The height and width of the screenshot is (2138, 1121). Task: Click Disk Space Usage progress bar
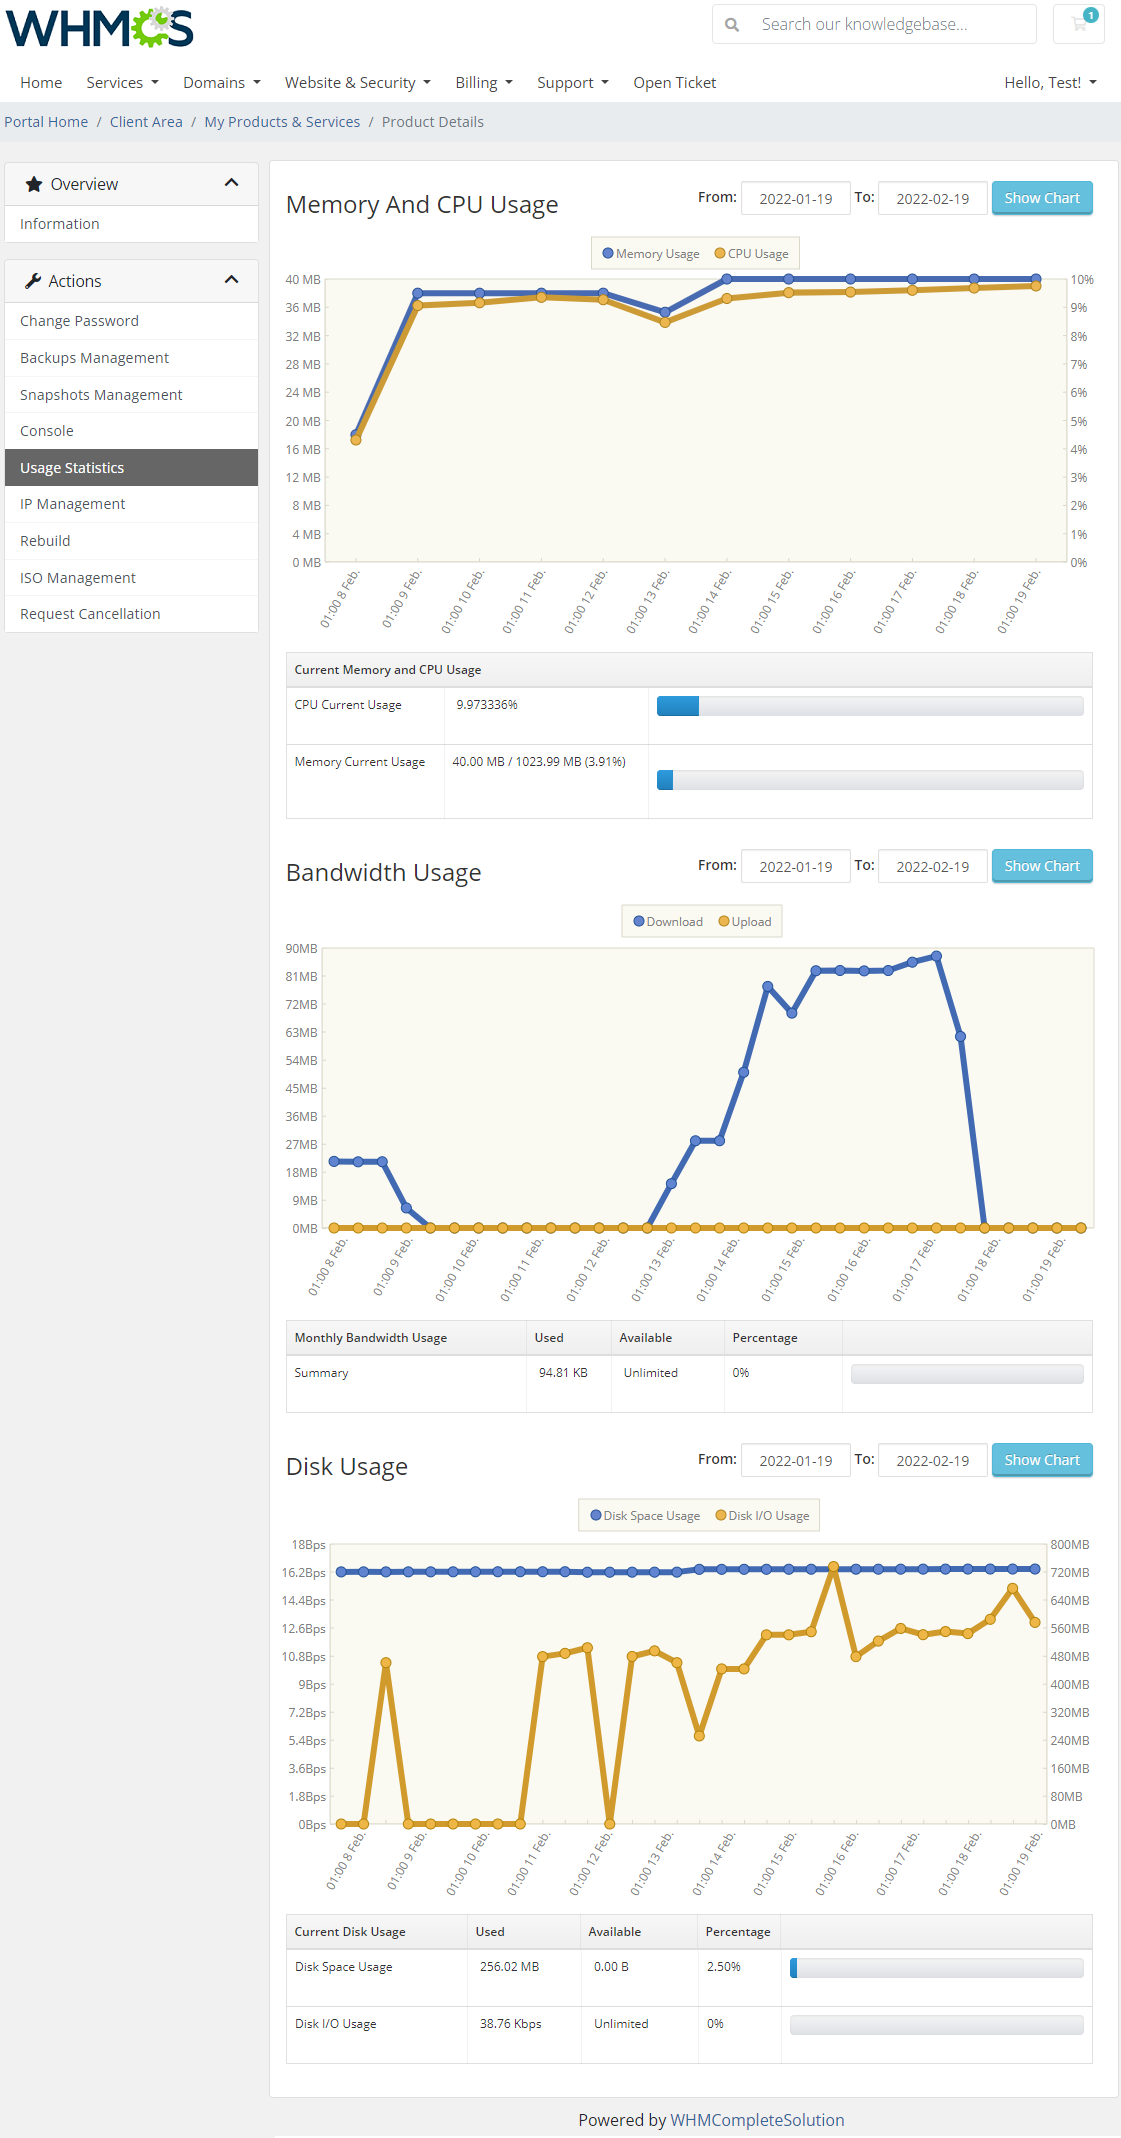point(937,1968)
